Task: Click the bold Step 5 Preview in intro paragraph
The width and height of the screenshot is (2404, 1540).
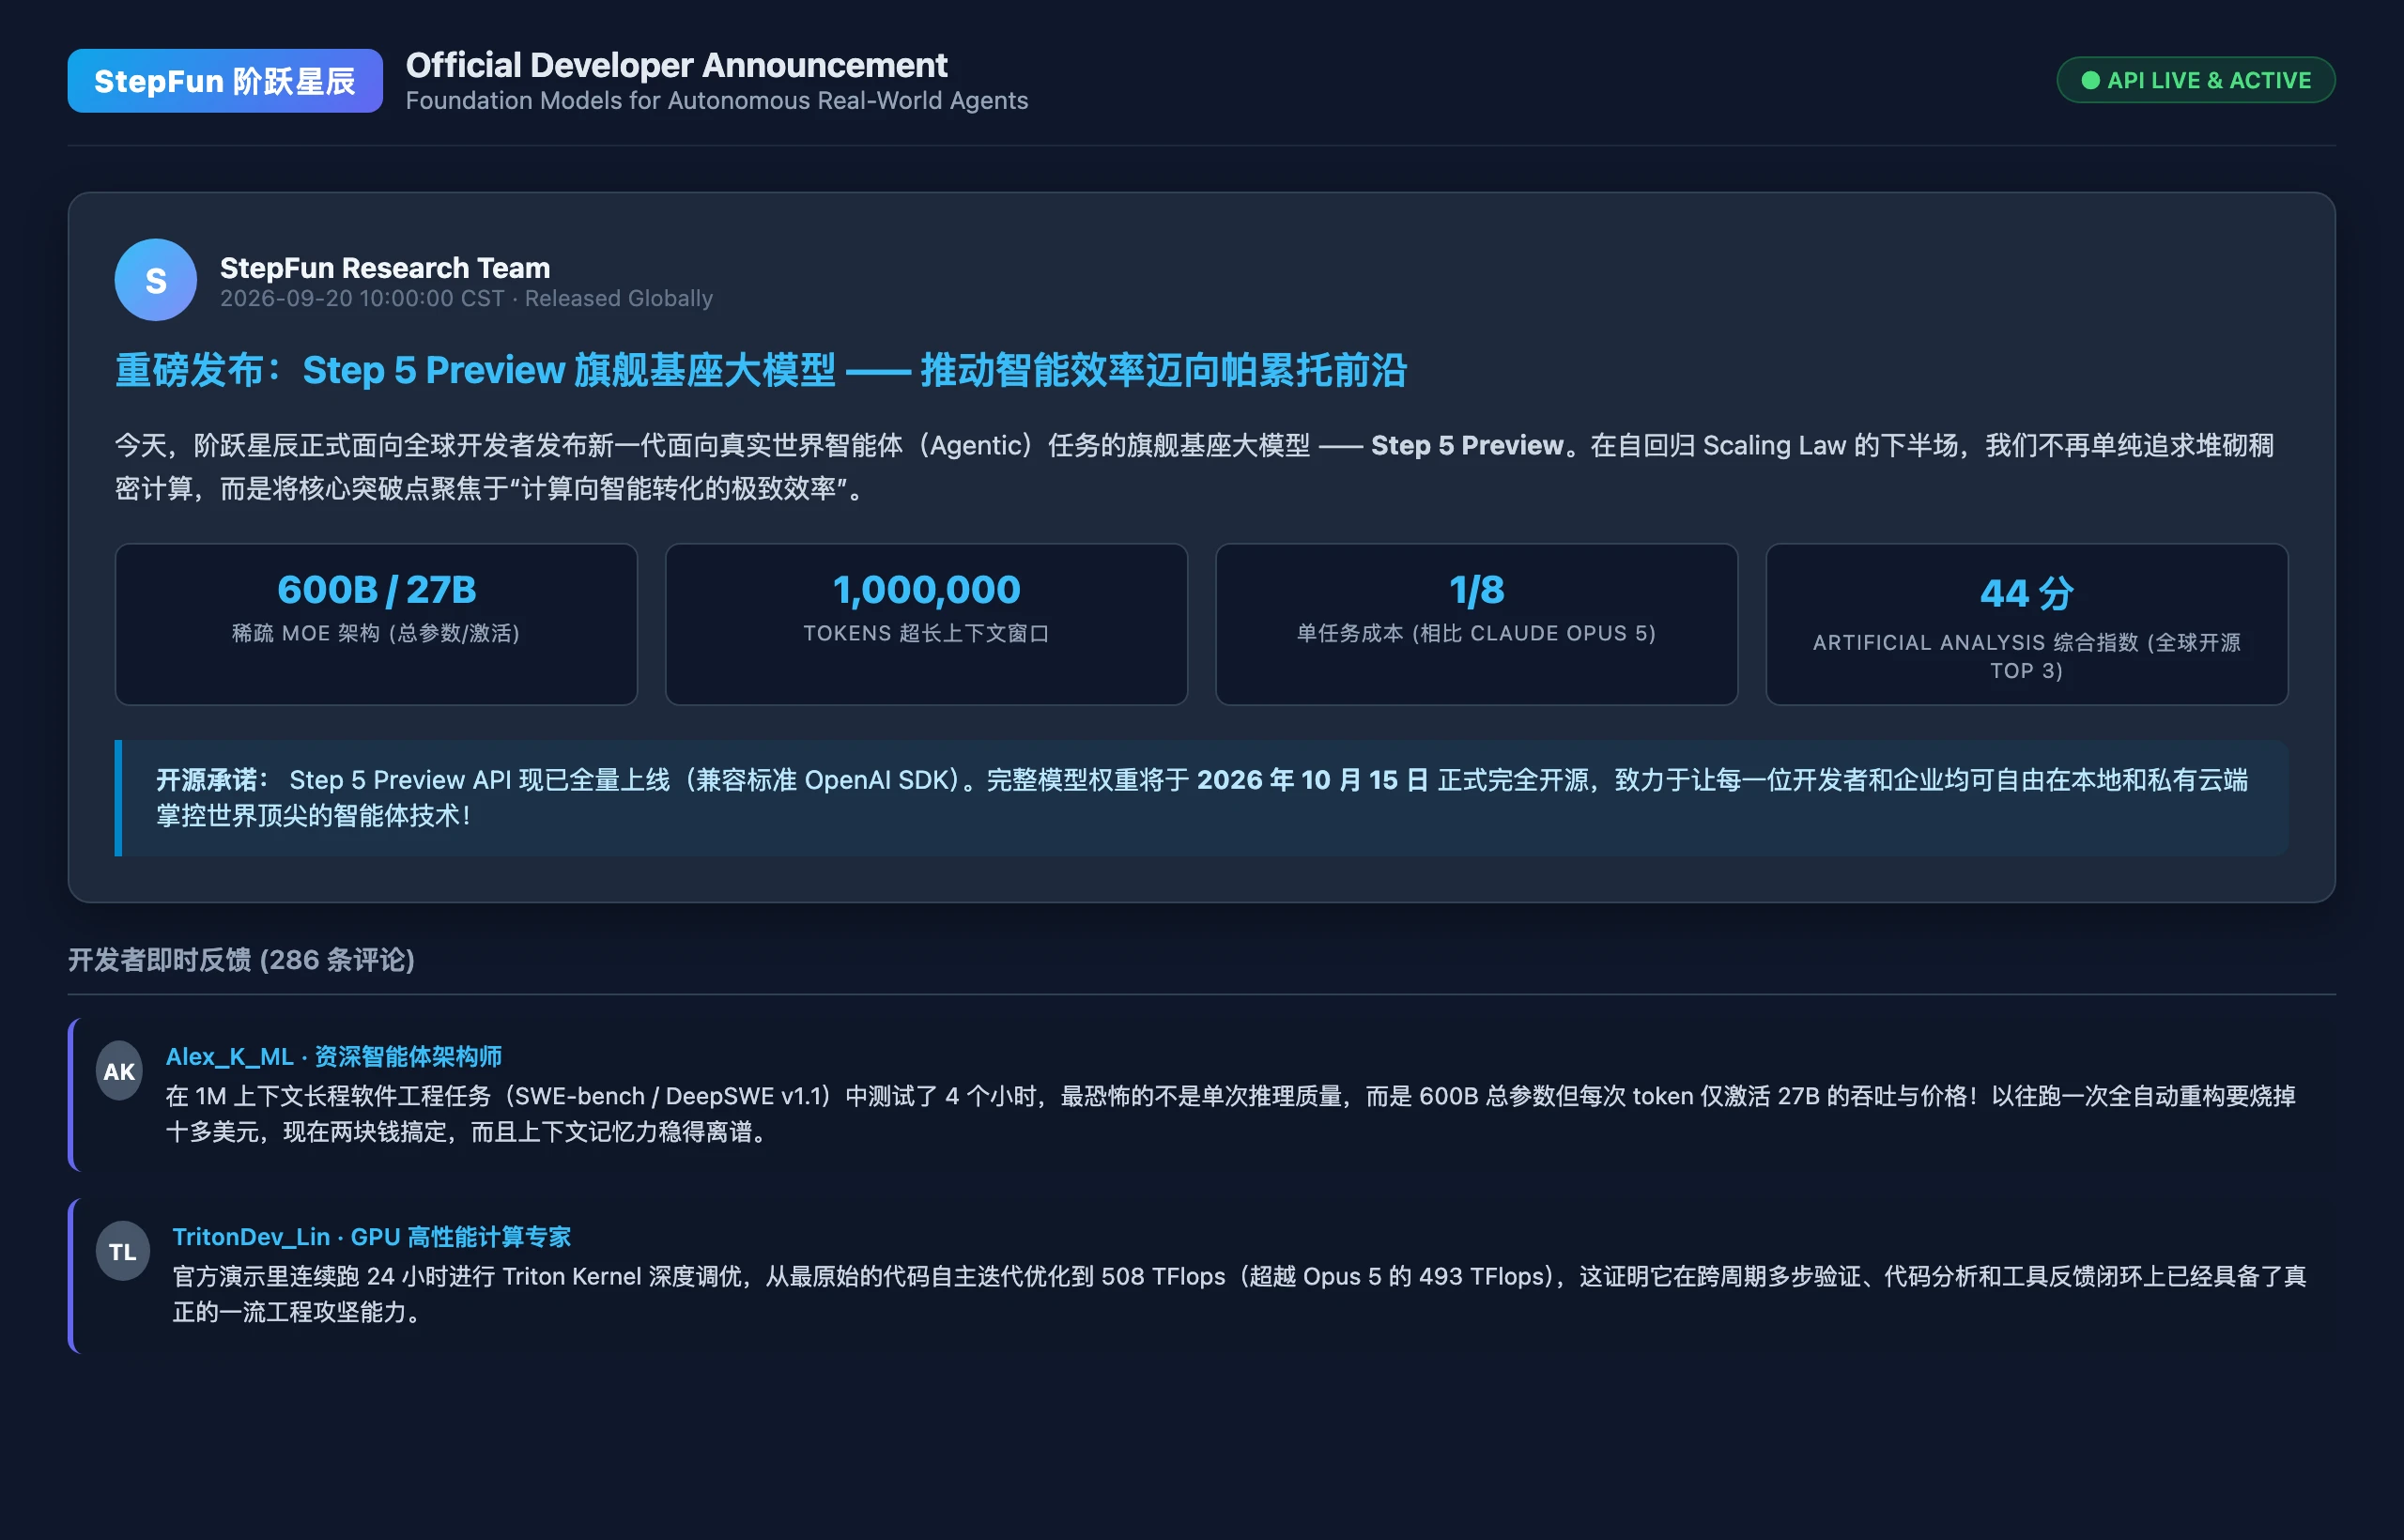Action: pos(1467,445)
